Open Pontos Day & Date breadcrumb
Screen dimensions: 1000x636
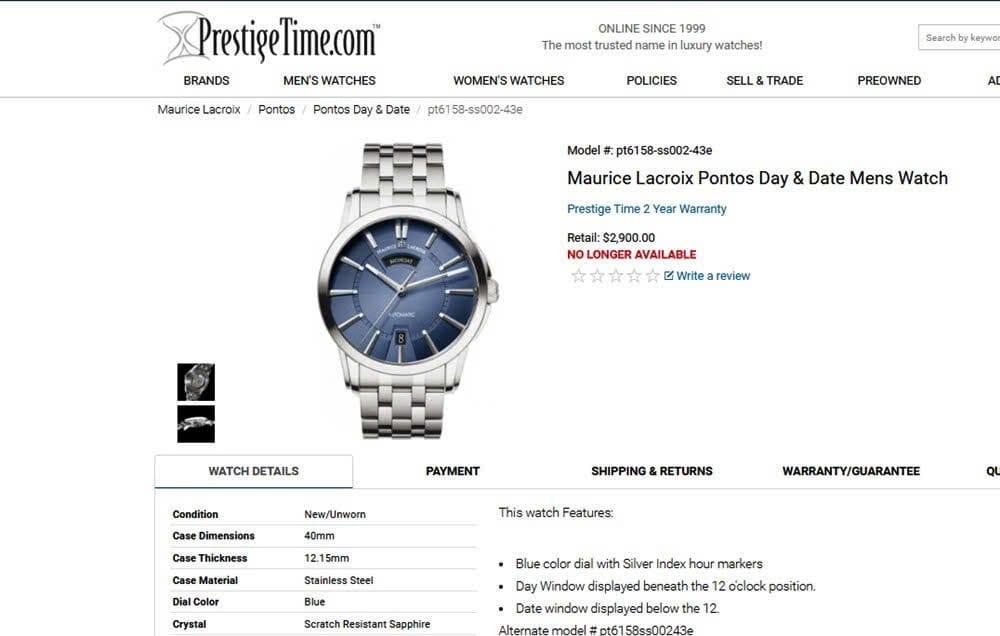pos(361,110)
